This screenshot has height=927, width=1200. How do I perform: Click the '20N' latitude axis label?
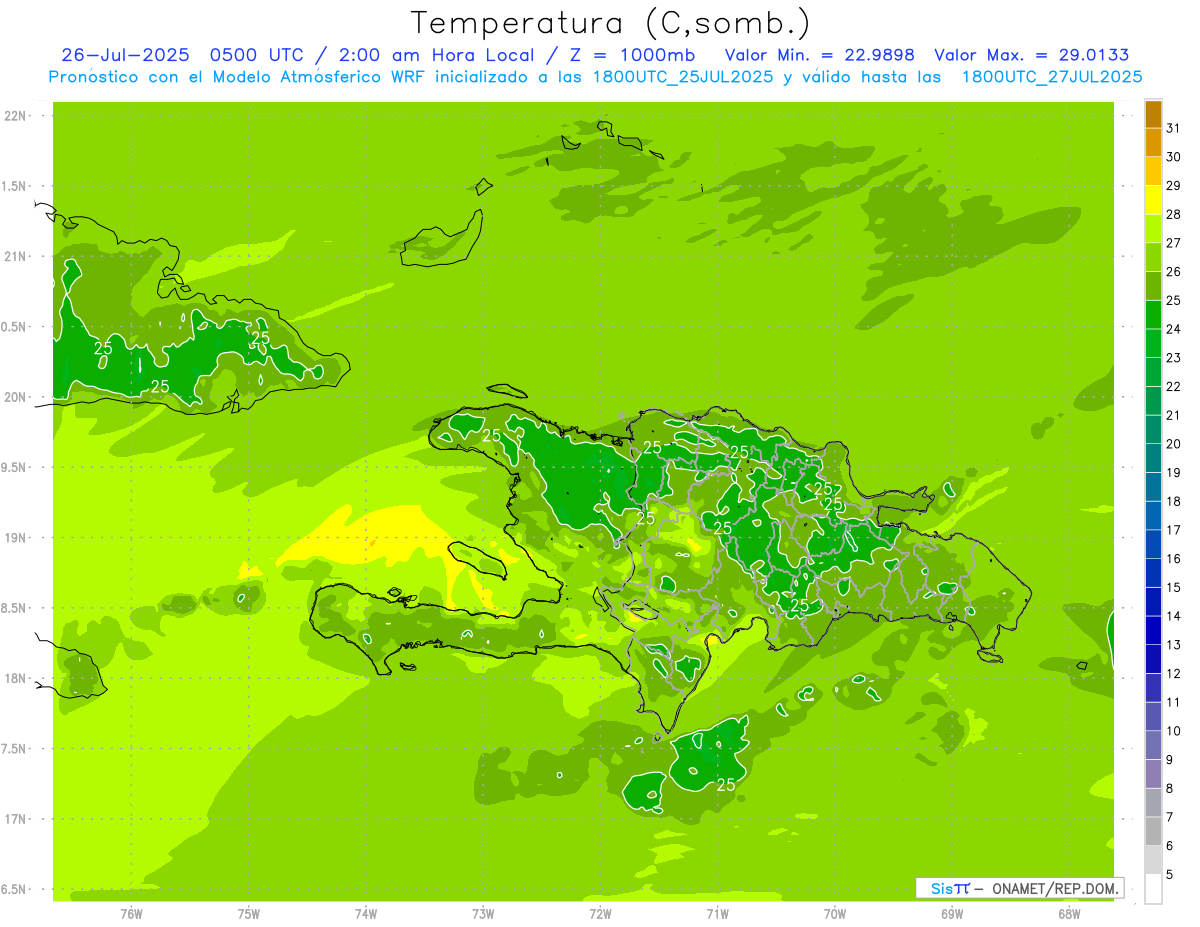[x=15, y=398]
